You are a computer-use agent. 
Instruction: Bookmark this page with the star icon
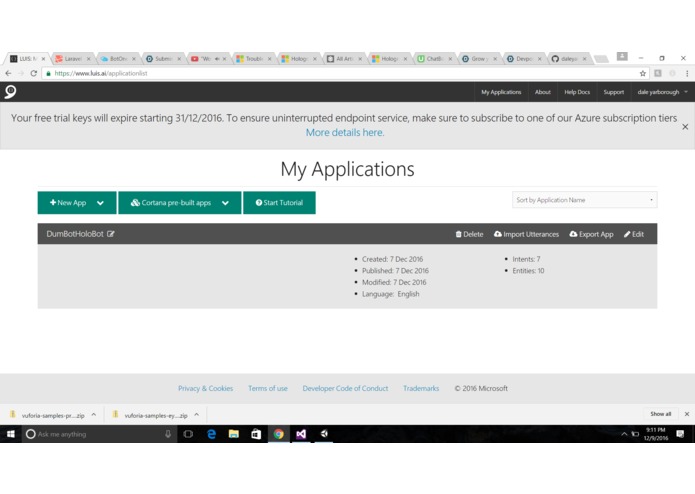[x=643, y=74]
